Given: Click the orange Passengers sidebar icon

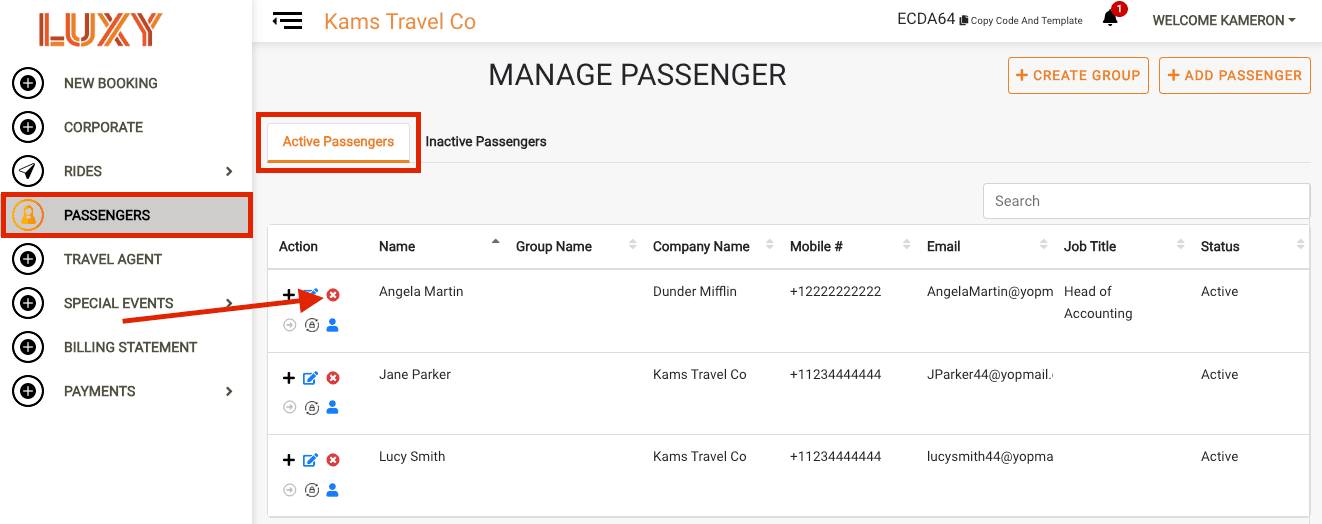Looking at the screenshot, I should click(28, 215).
